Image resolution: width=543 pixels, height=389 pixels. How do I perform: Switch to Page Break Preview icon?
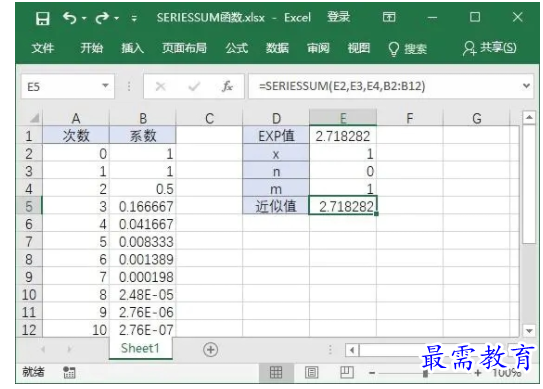click(347, 373)
